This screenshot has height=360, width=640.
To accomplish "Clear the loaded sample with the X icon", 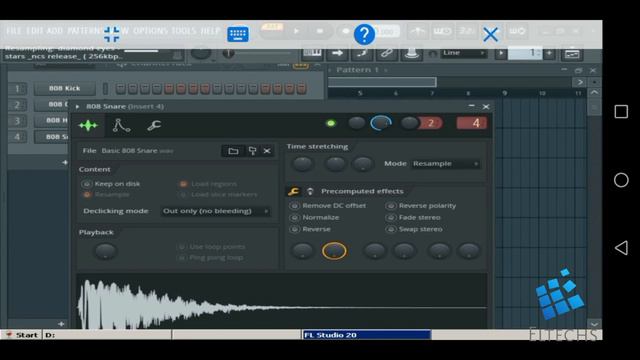I will tap(267, 151).
